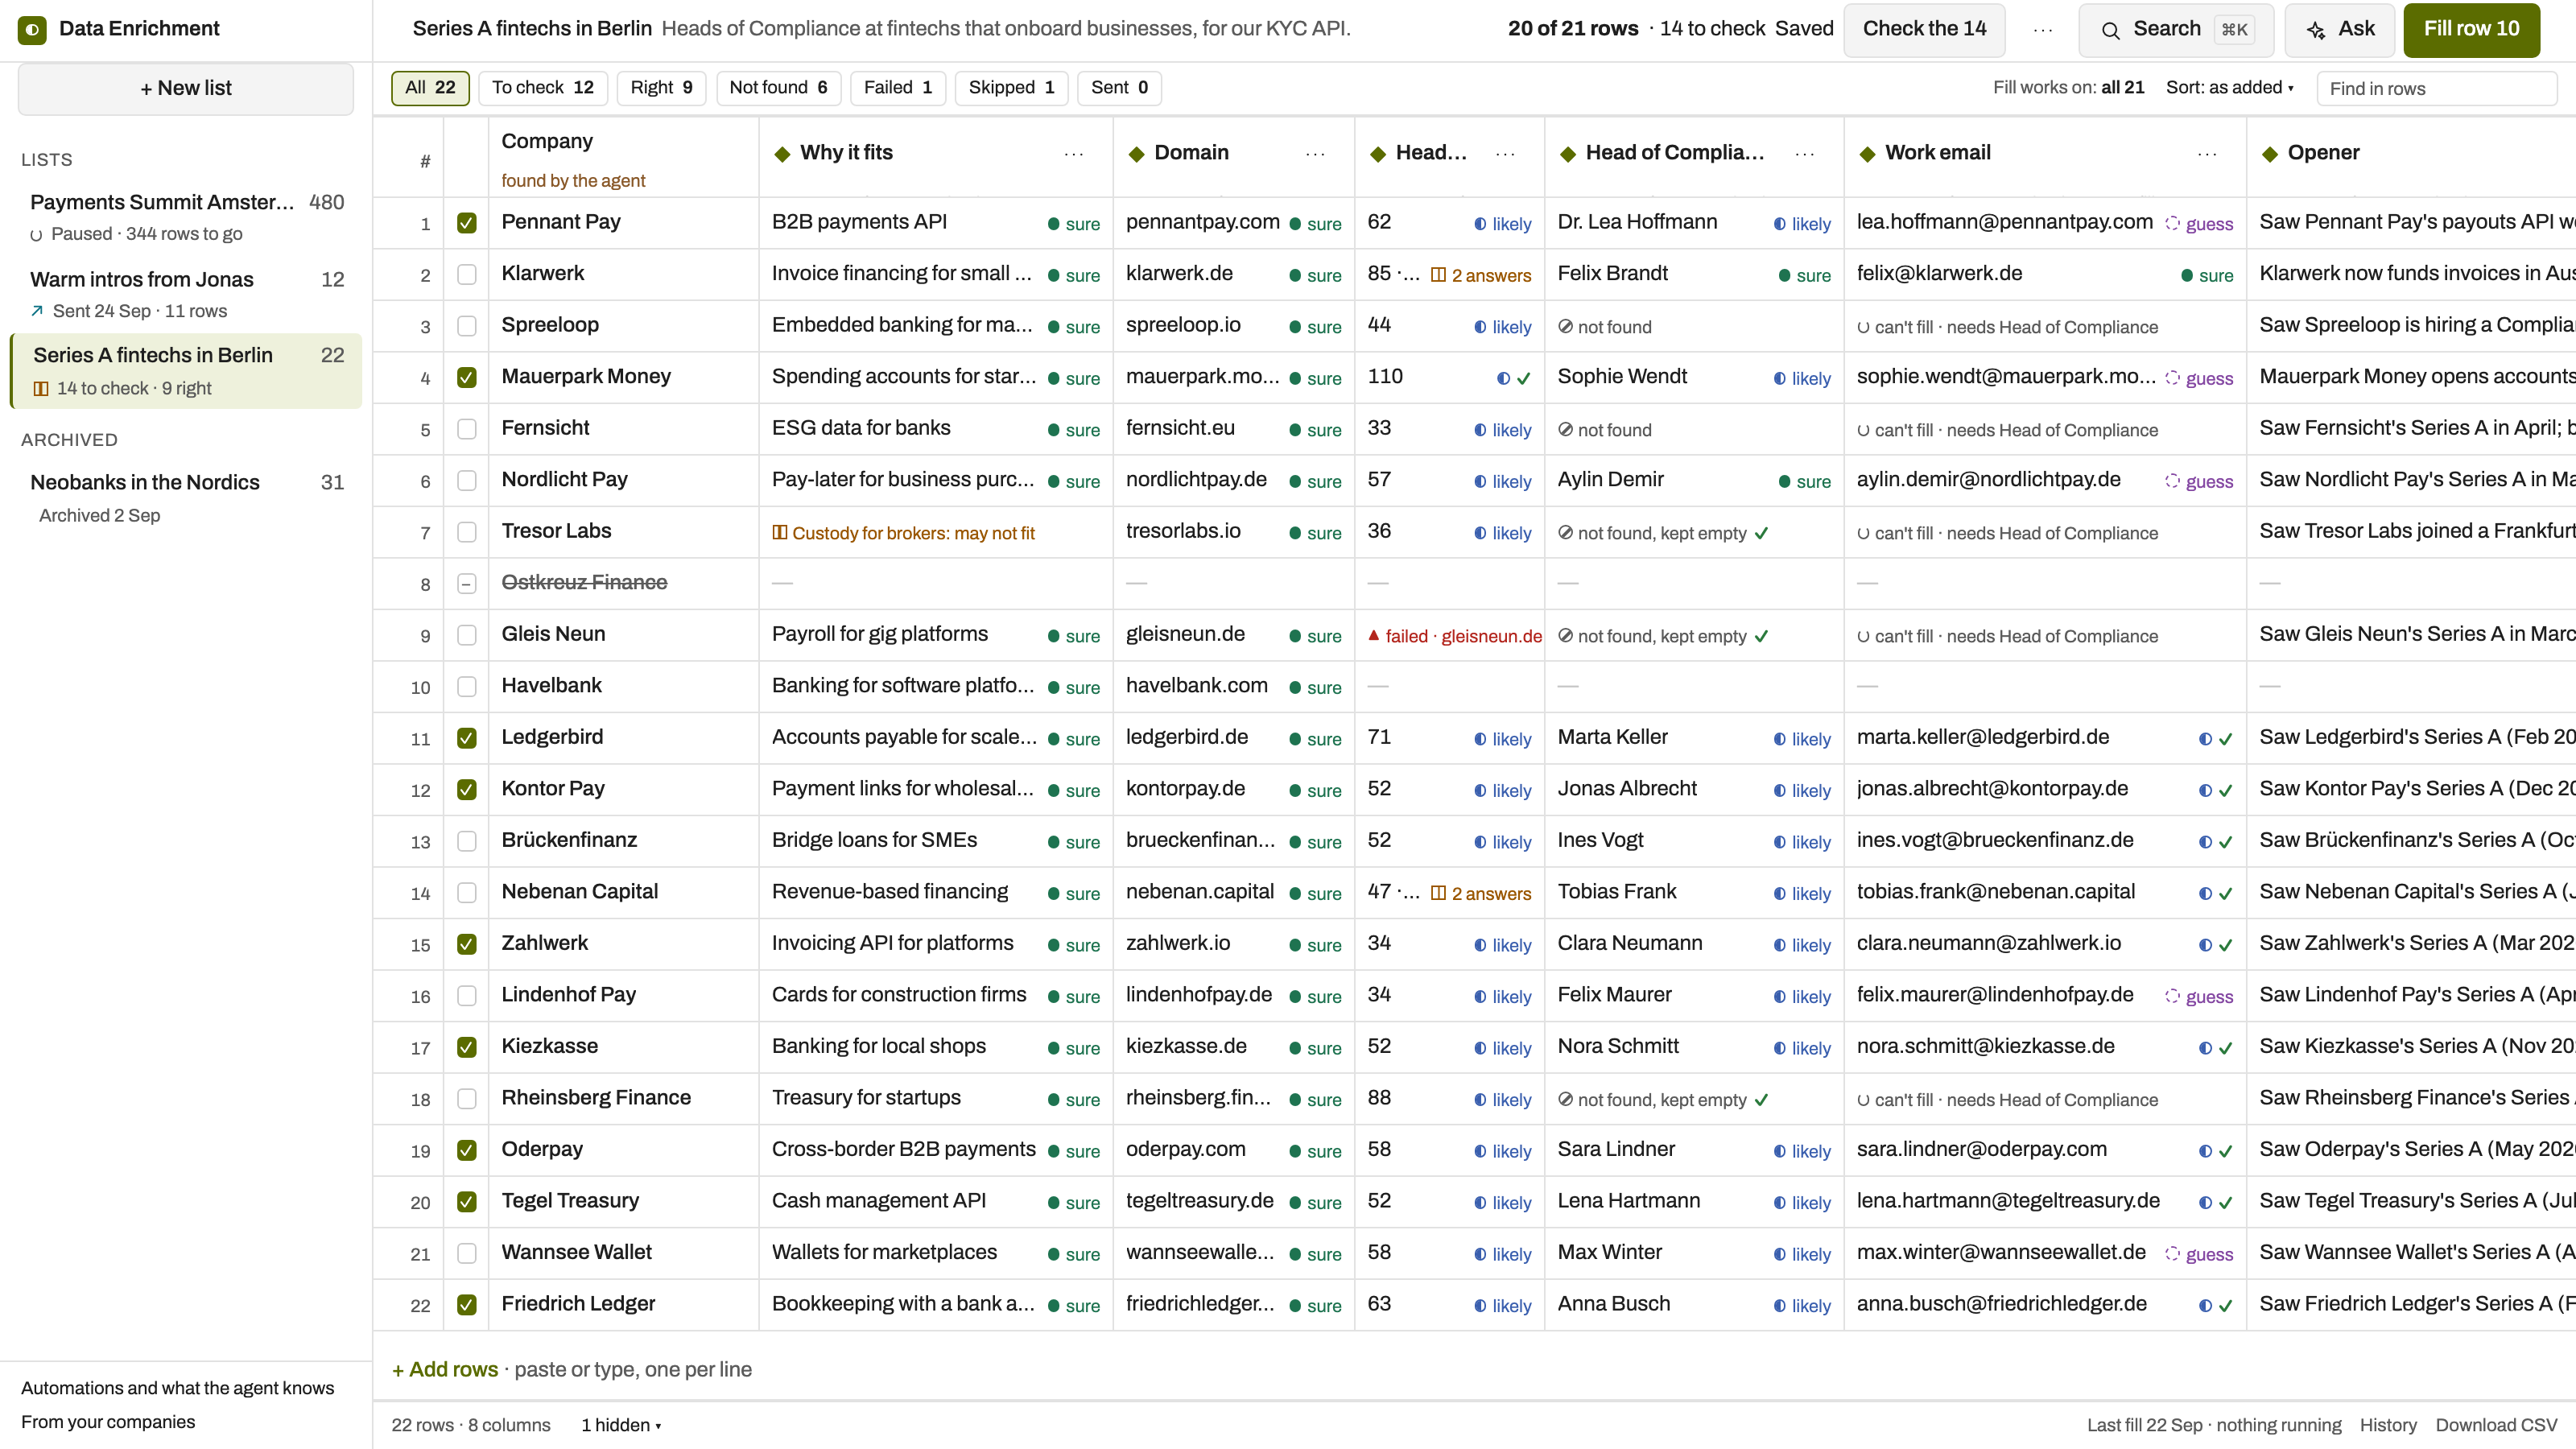Click the Custody for brokers warning flag
This screenshot has width=2576, height=1449.
click(x=903, y=533)
